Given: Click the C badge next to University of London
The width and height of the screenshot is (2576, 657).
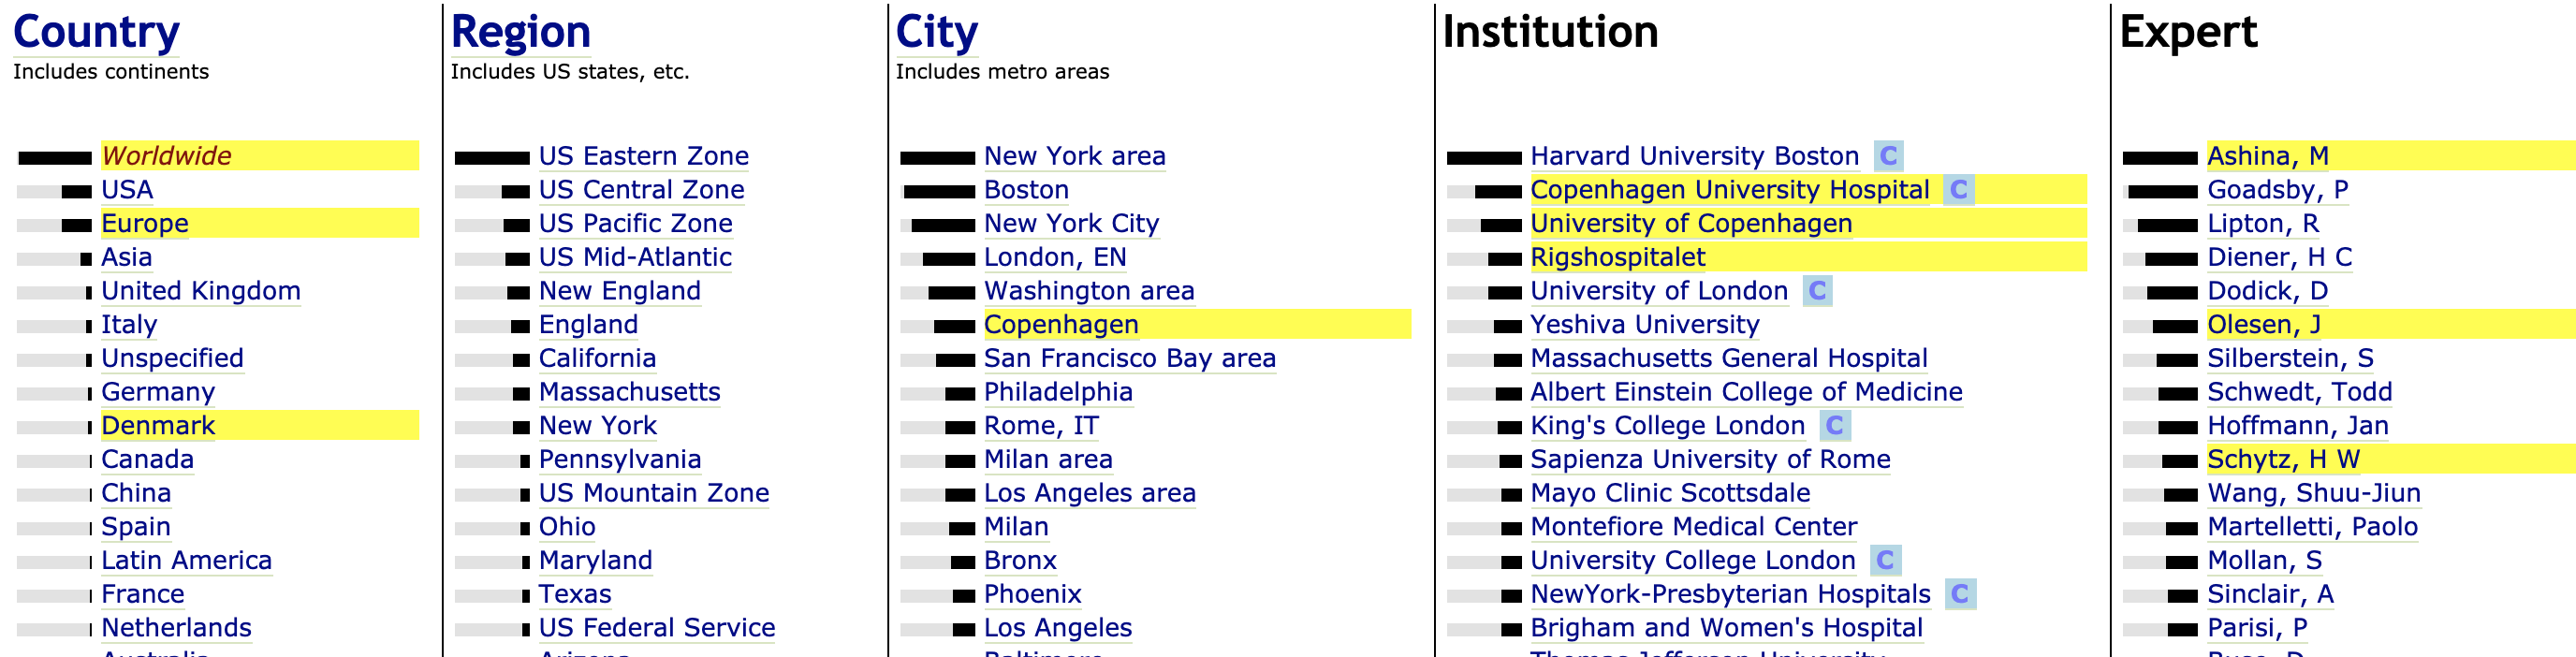Looking at the screenshot, I should 1817,291.
